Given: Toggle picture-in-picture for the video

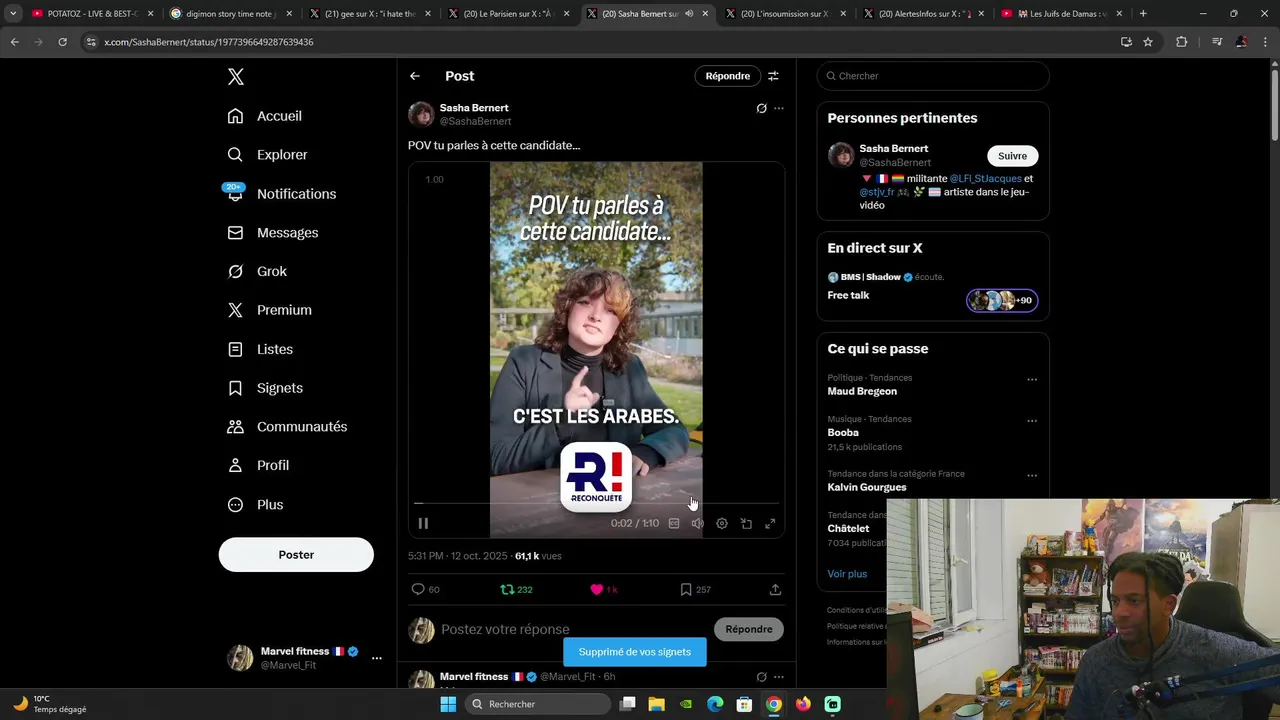Looking at the screenshot, I should pos(746,523).
